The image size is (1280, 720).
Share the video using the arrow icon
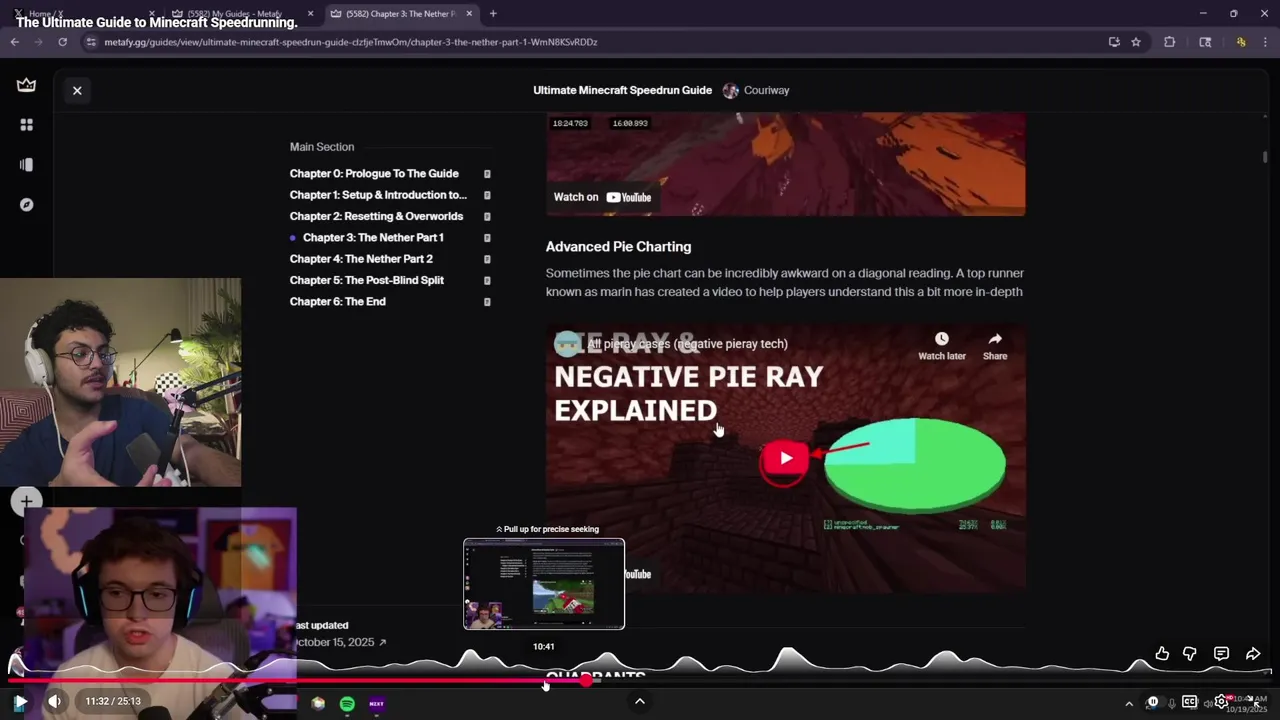[x=1253, y=654]
